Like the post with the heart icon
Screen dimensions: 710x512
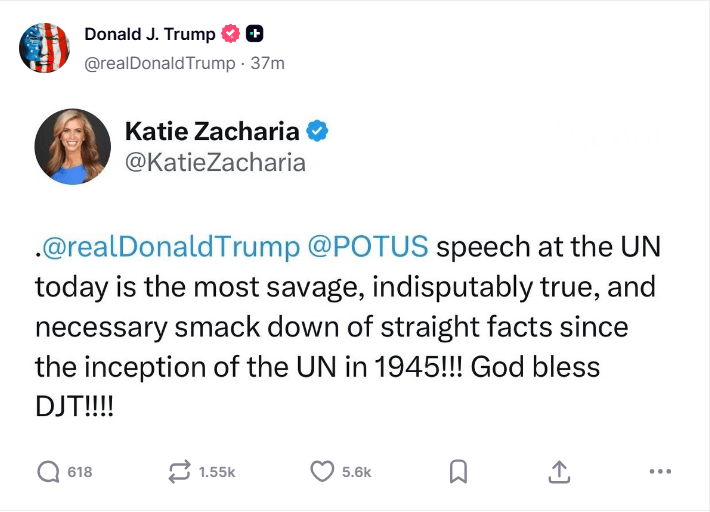[321, 471]
